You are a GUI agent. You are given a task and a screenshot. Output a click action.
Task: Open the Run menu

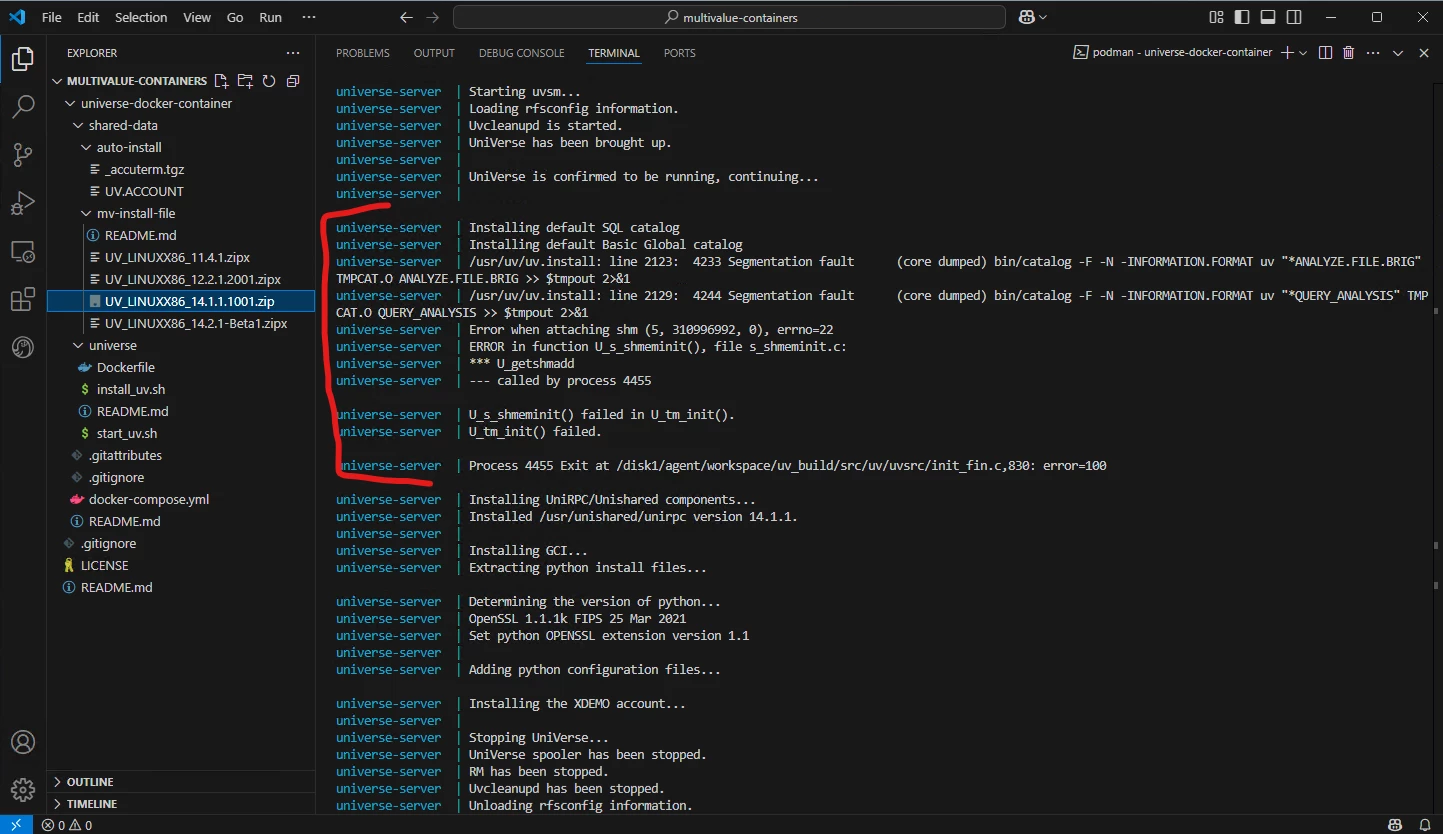270,17
